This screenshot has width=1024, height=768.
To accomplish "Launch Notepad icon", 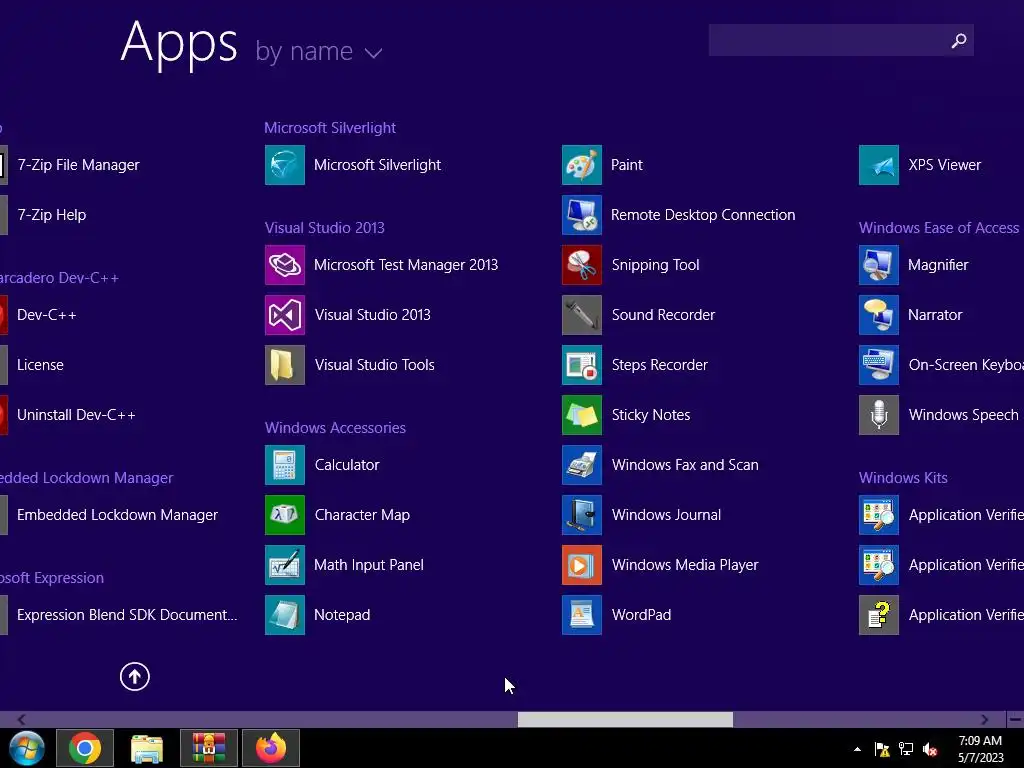I will tap(285, 615).
